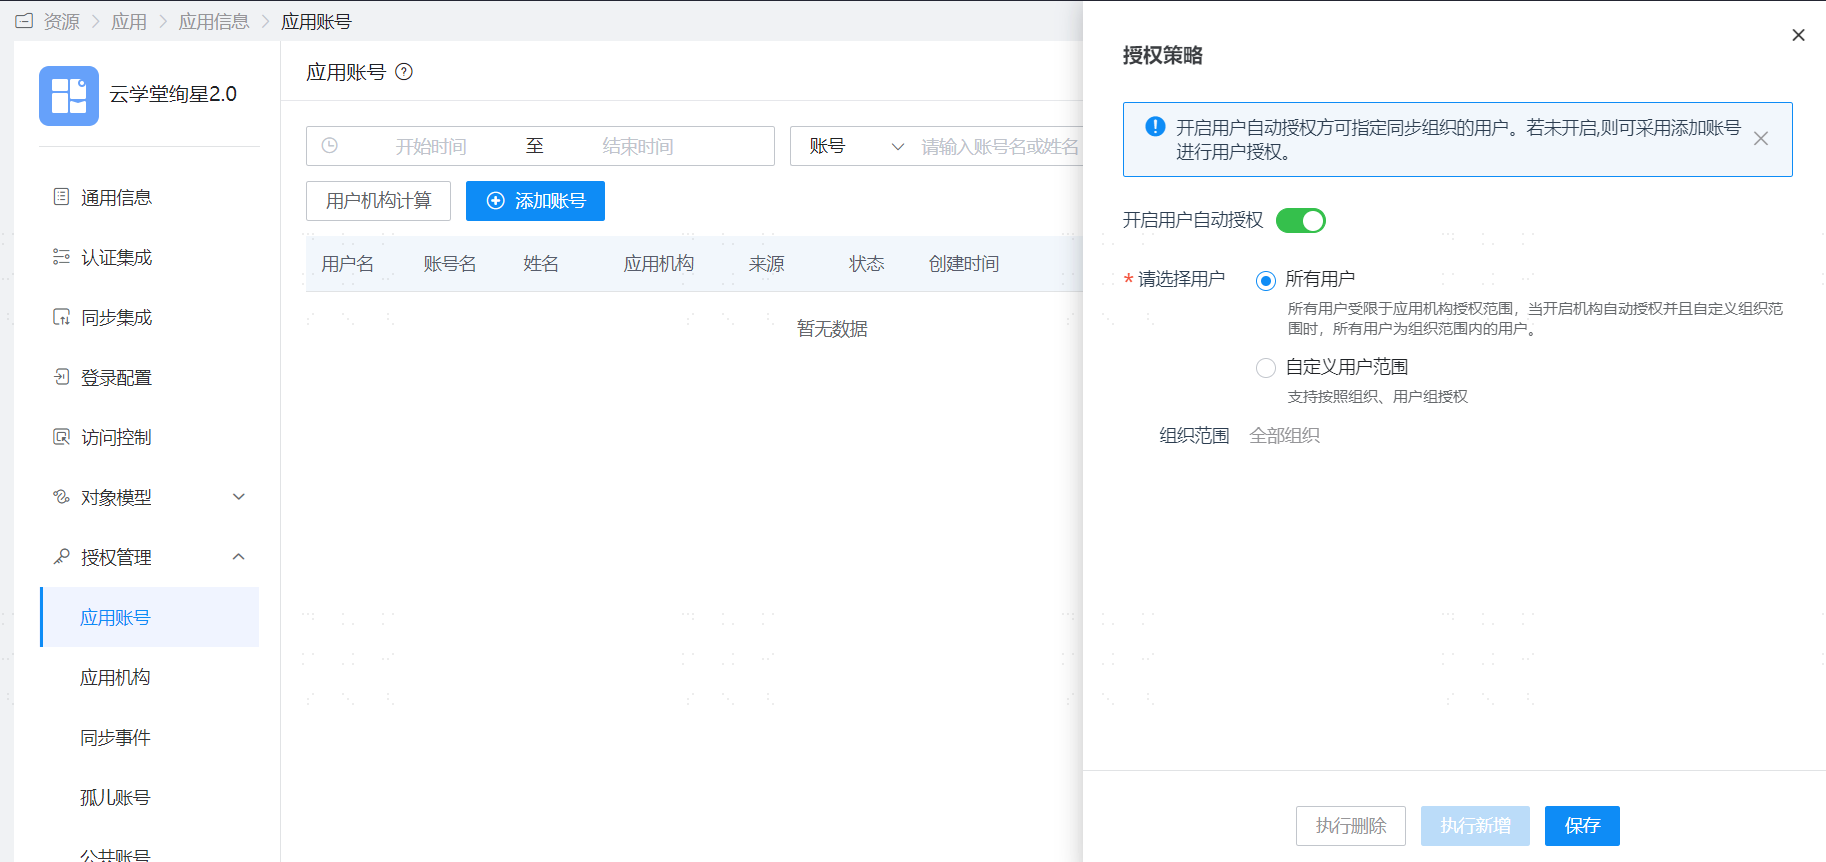This screenshot has height=862, width=1826.
Task: Navigate to 应用 in the breadcrumb
Action: pyautogui.click(x=129, y=21)
